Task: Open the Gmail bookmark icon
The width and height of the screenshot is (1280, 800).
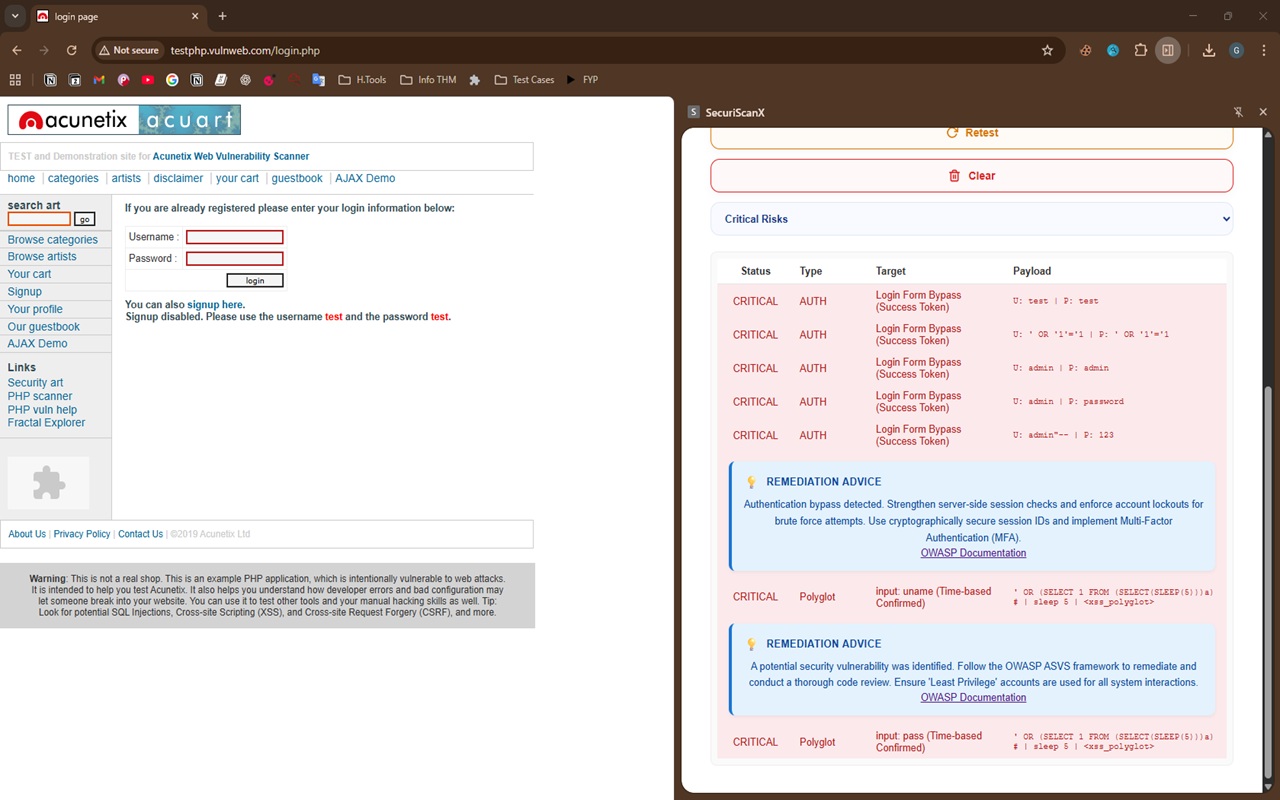Action: pos(99,80)
